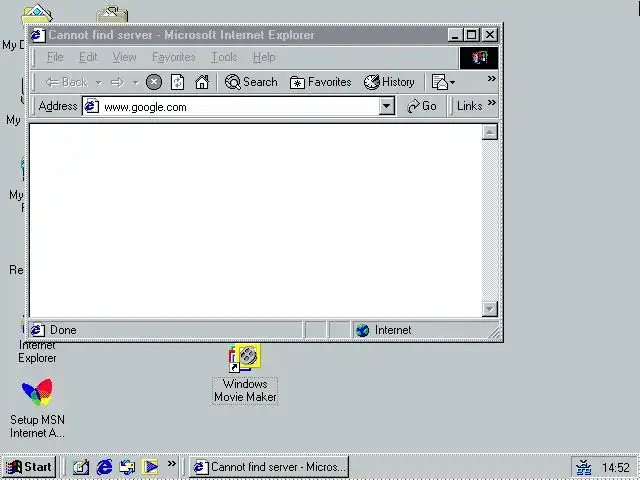
Task: Click the Refresh page icon
Action: click(x=178, y=82)
